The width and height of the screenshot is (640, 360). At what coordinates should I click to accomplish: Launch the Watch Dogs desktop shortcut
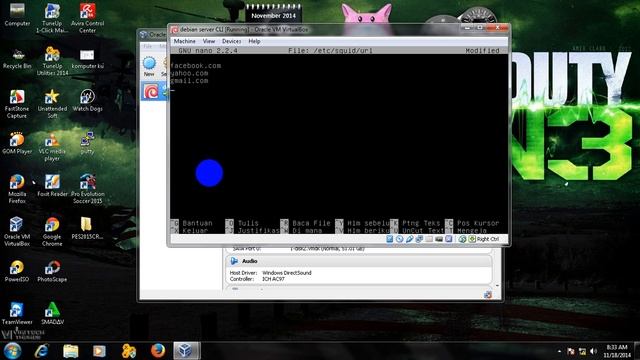87,100
